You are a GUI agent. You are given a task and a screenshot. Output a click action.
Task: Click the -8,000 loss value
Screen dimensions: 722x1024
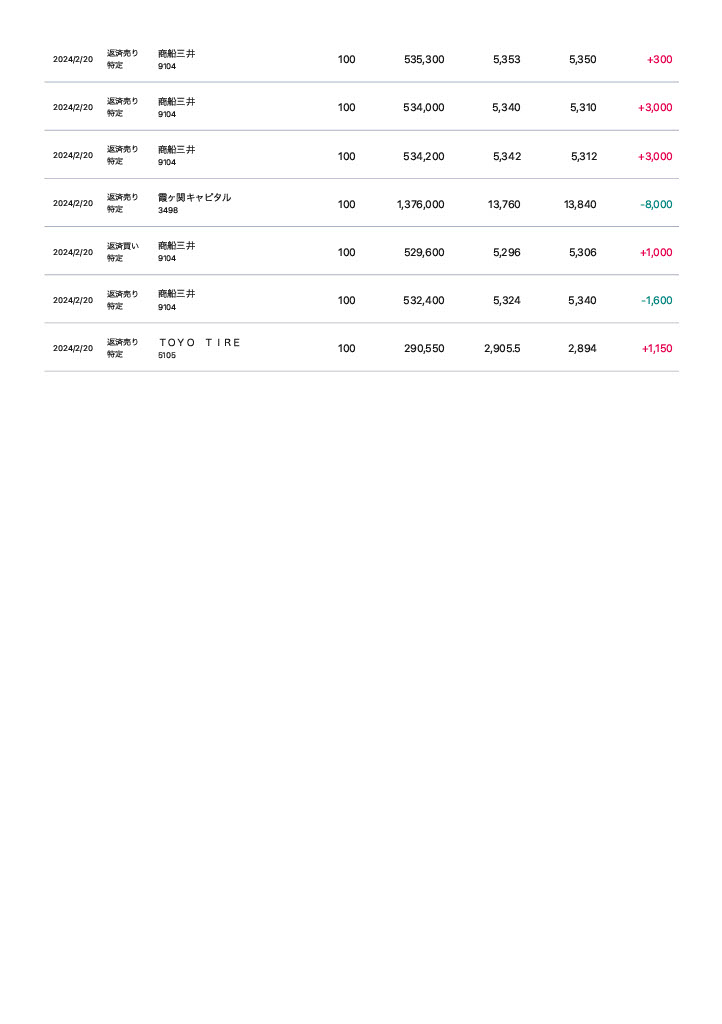(656, 204)
